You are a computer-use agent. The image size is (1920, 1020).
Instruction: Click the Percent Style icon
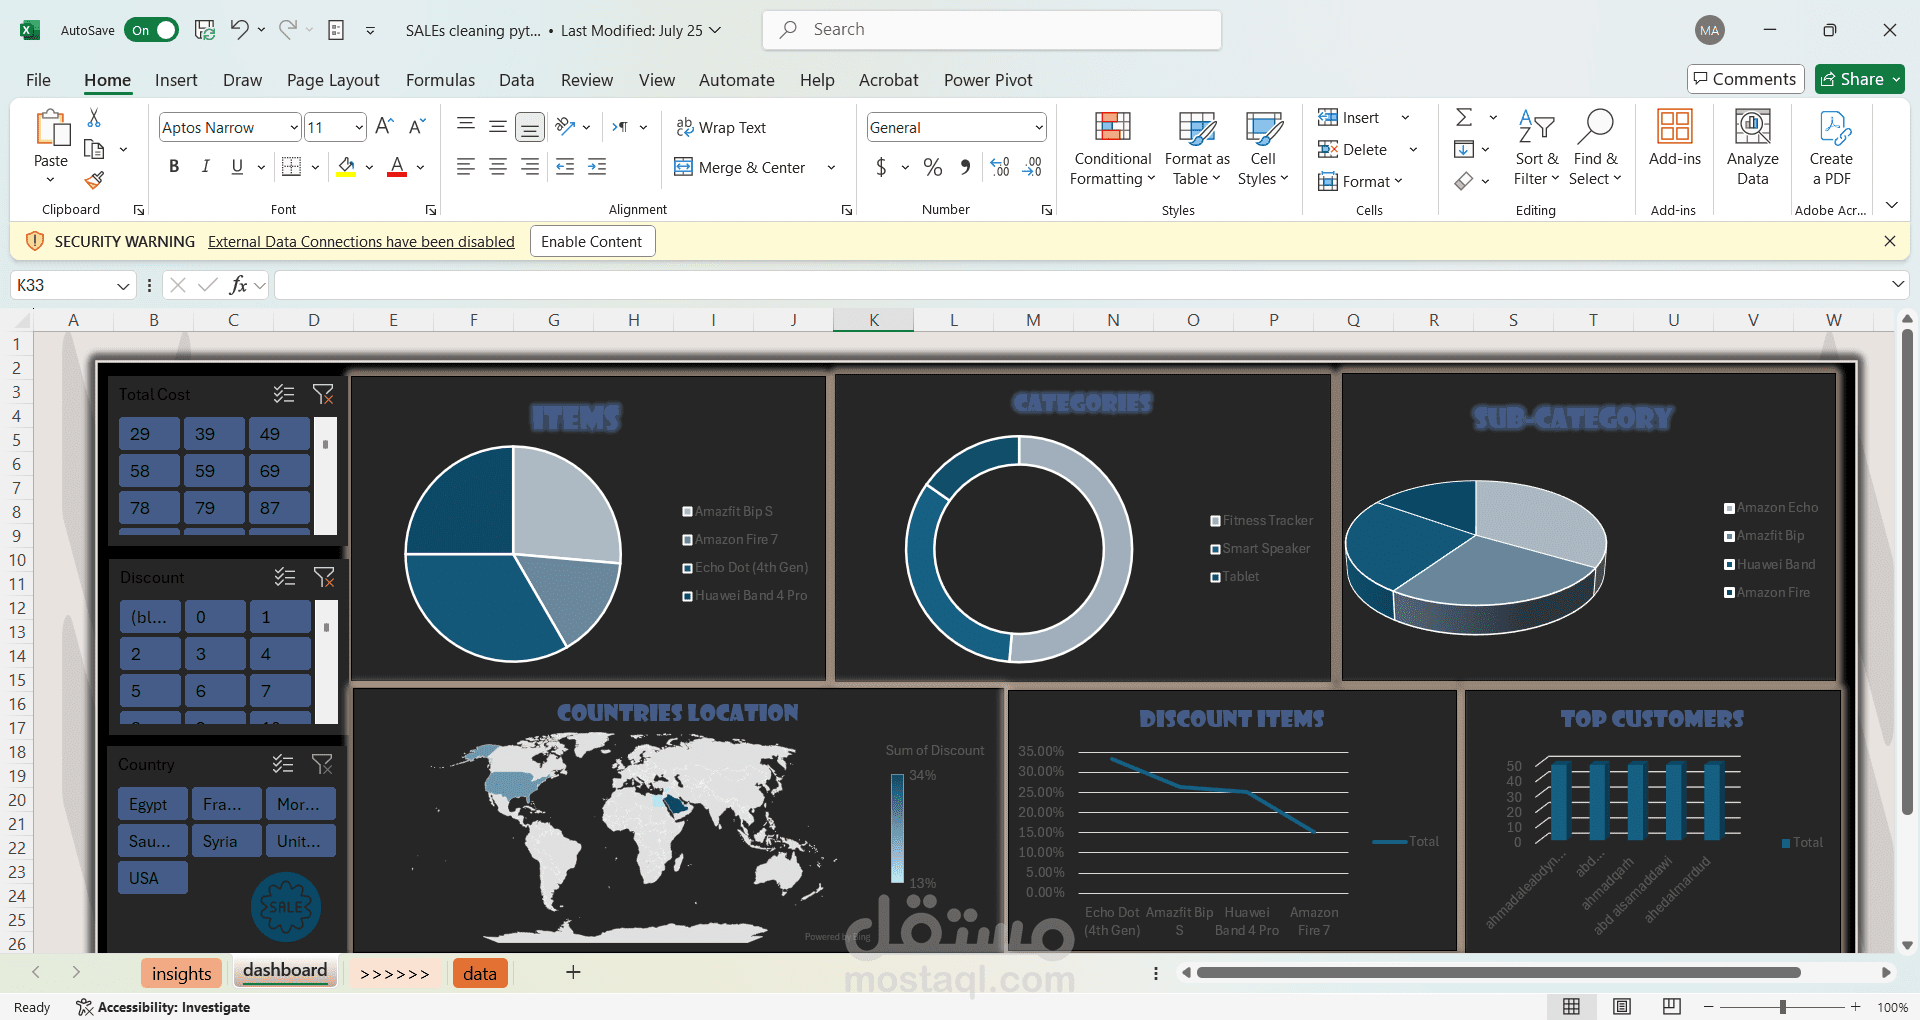pyautogui.click(x=933, y=167)
